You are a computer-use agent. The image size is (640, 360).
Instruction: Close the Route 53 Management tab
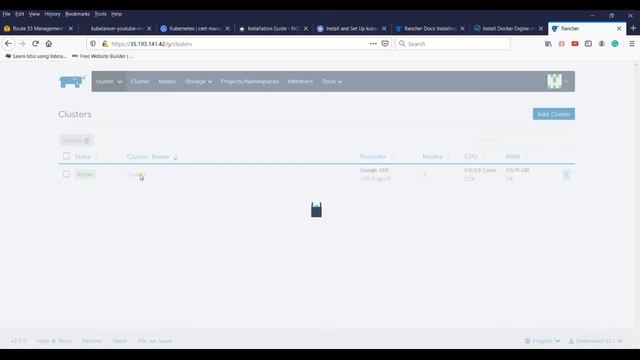[71, 29]
